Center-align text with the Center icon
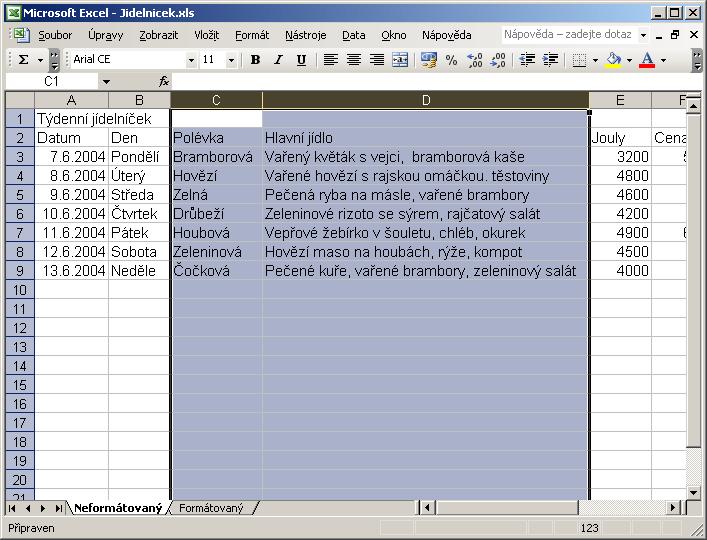 [x=354, y=59]
